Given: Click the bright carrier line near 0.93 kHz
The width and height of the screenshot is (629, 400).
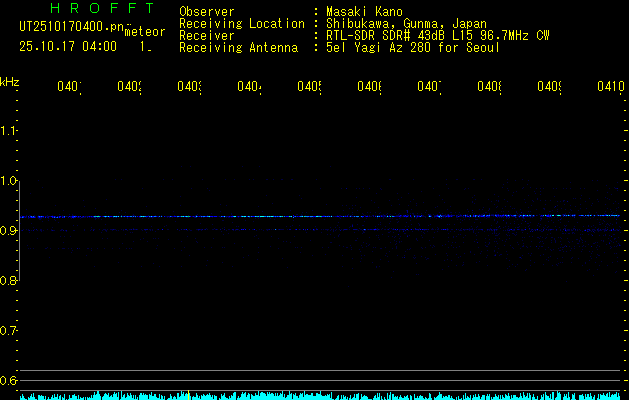Looking at the screenshot, I should [320, 216].
